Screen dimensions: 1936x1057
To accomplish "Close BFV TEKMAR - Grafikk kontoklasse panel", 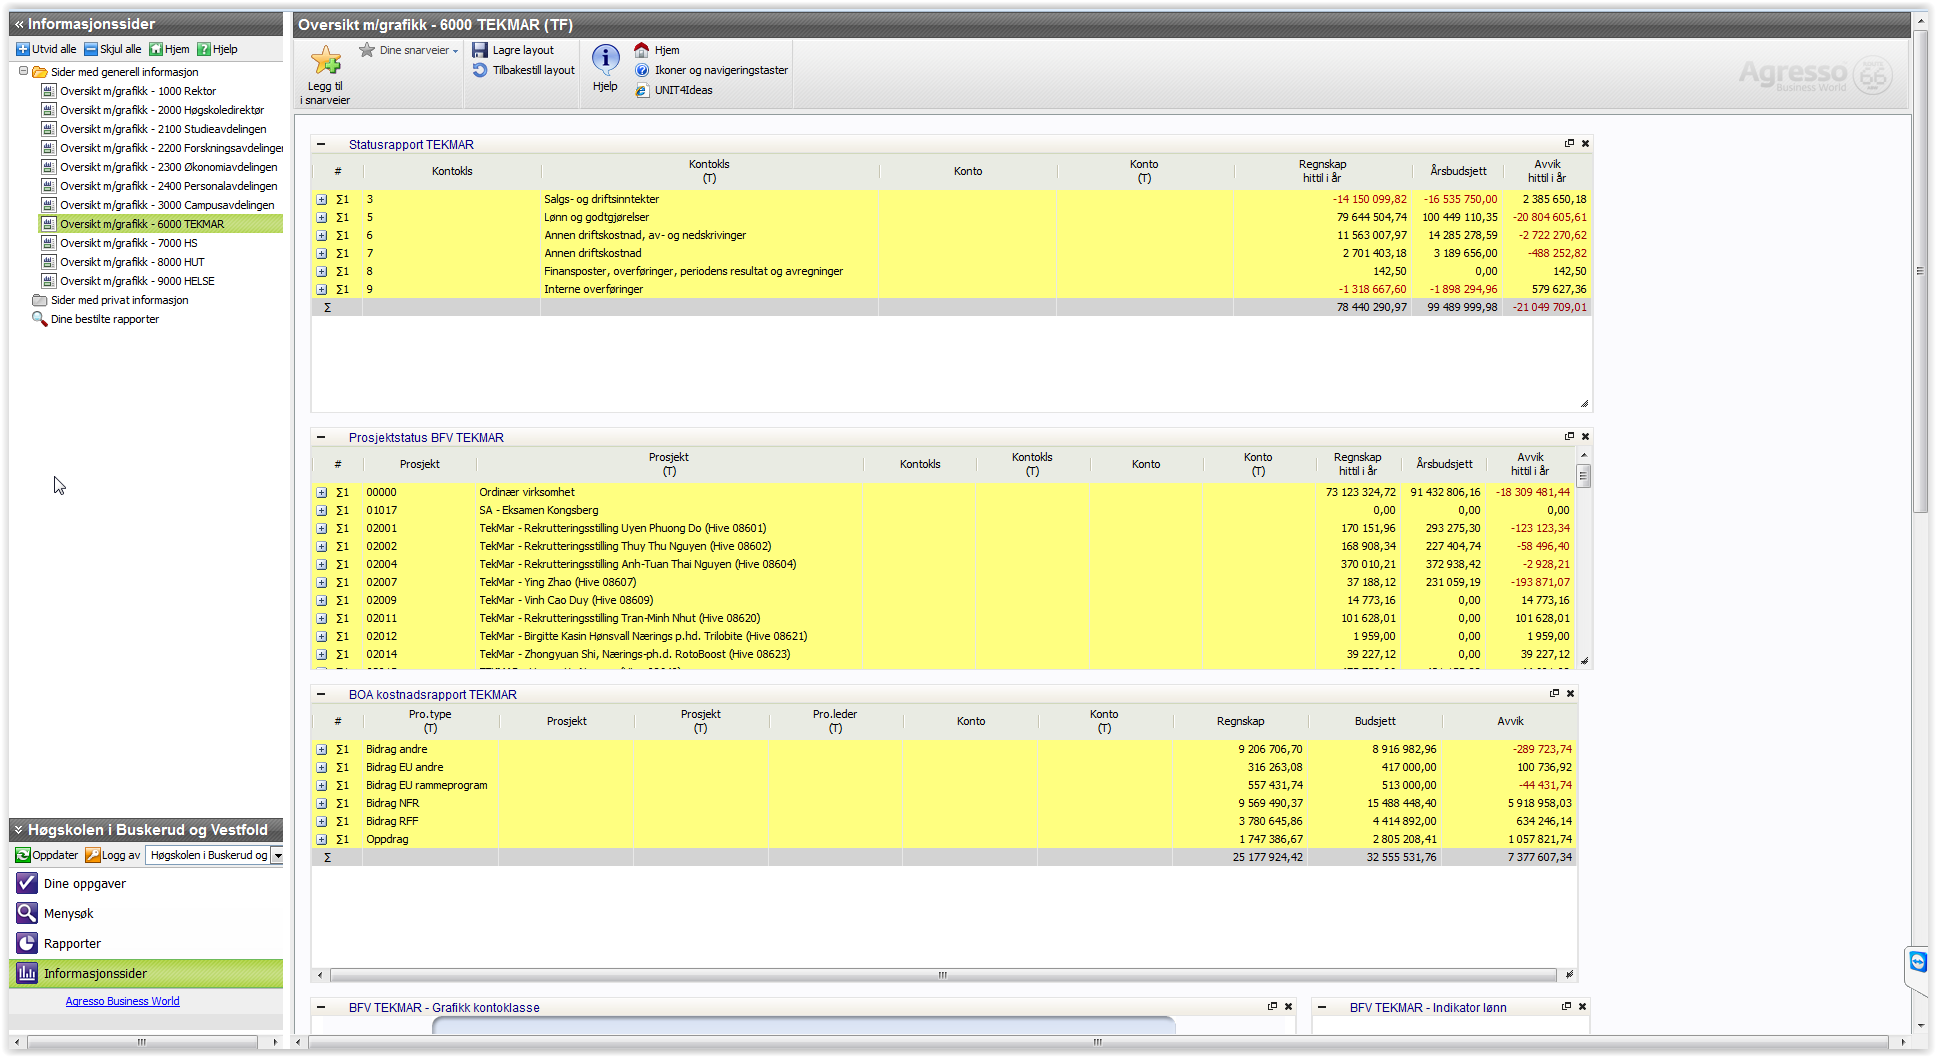I will (1288, 1006).
